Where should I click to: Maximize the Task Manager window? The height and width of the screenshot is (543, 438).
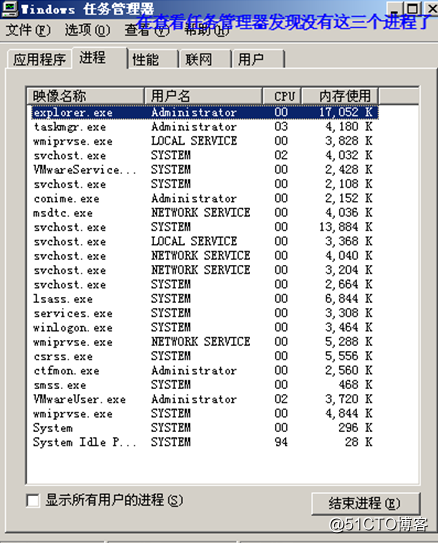tap(412, 8)
